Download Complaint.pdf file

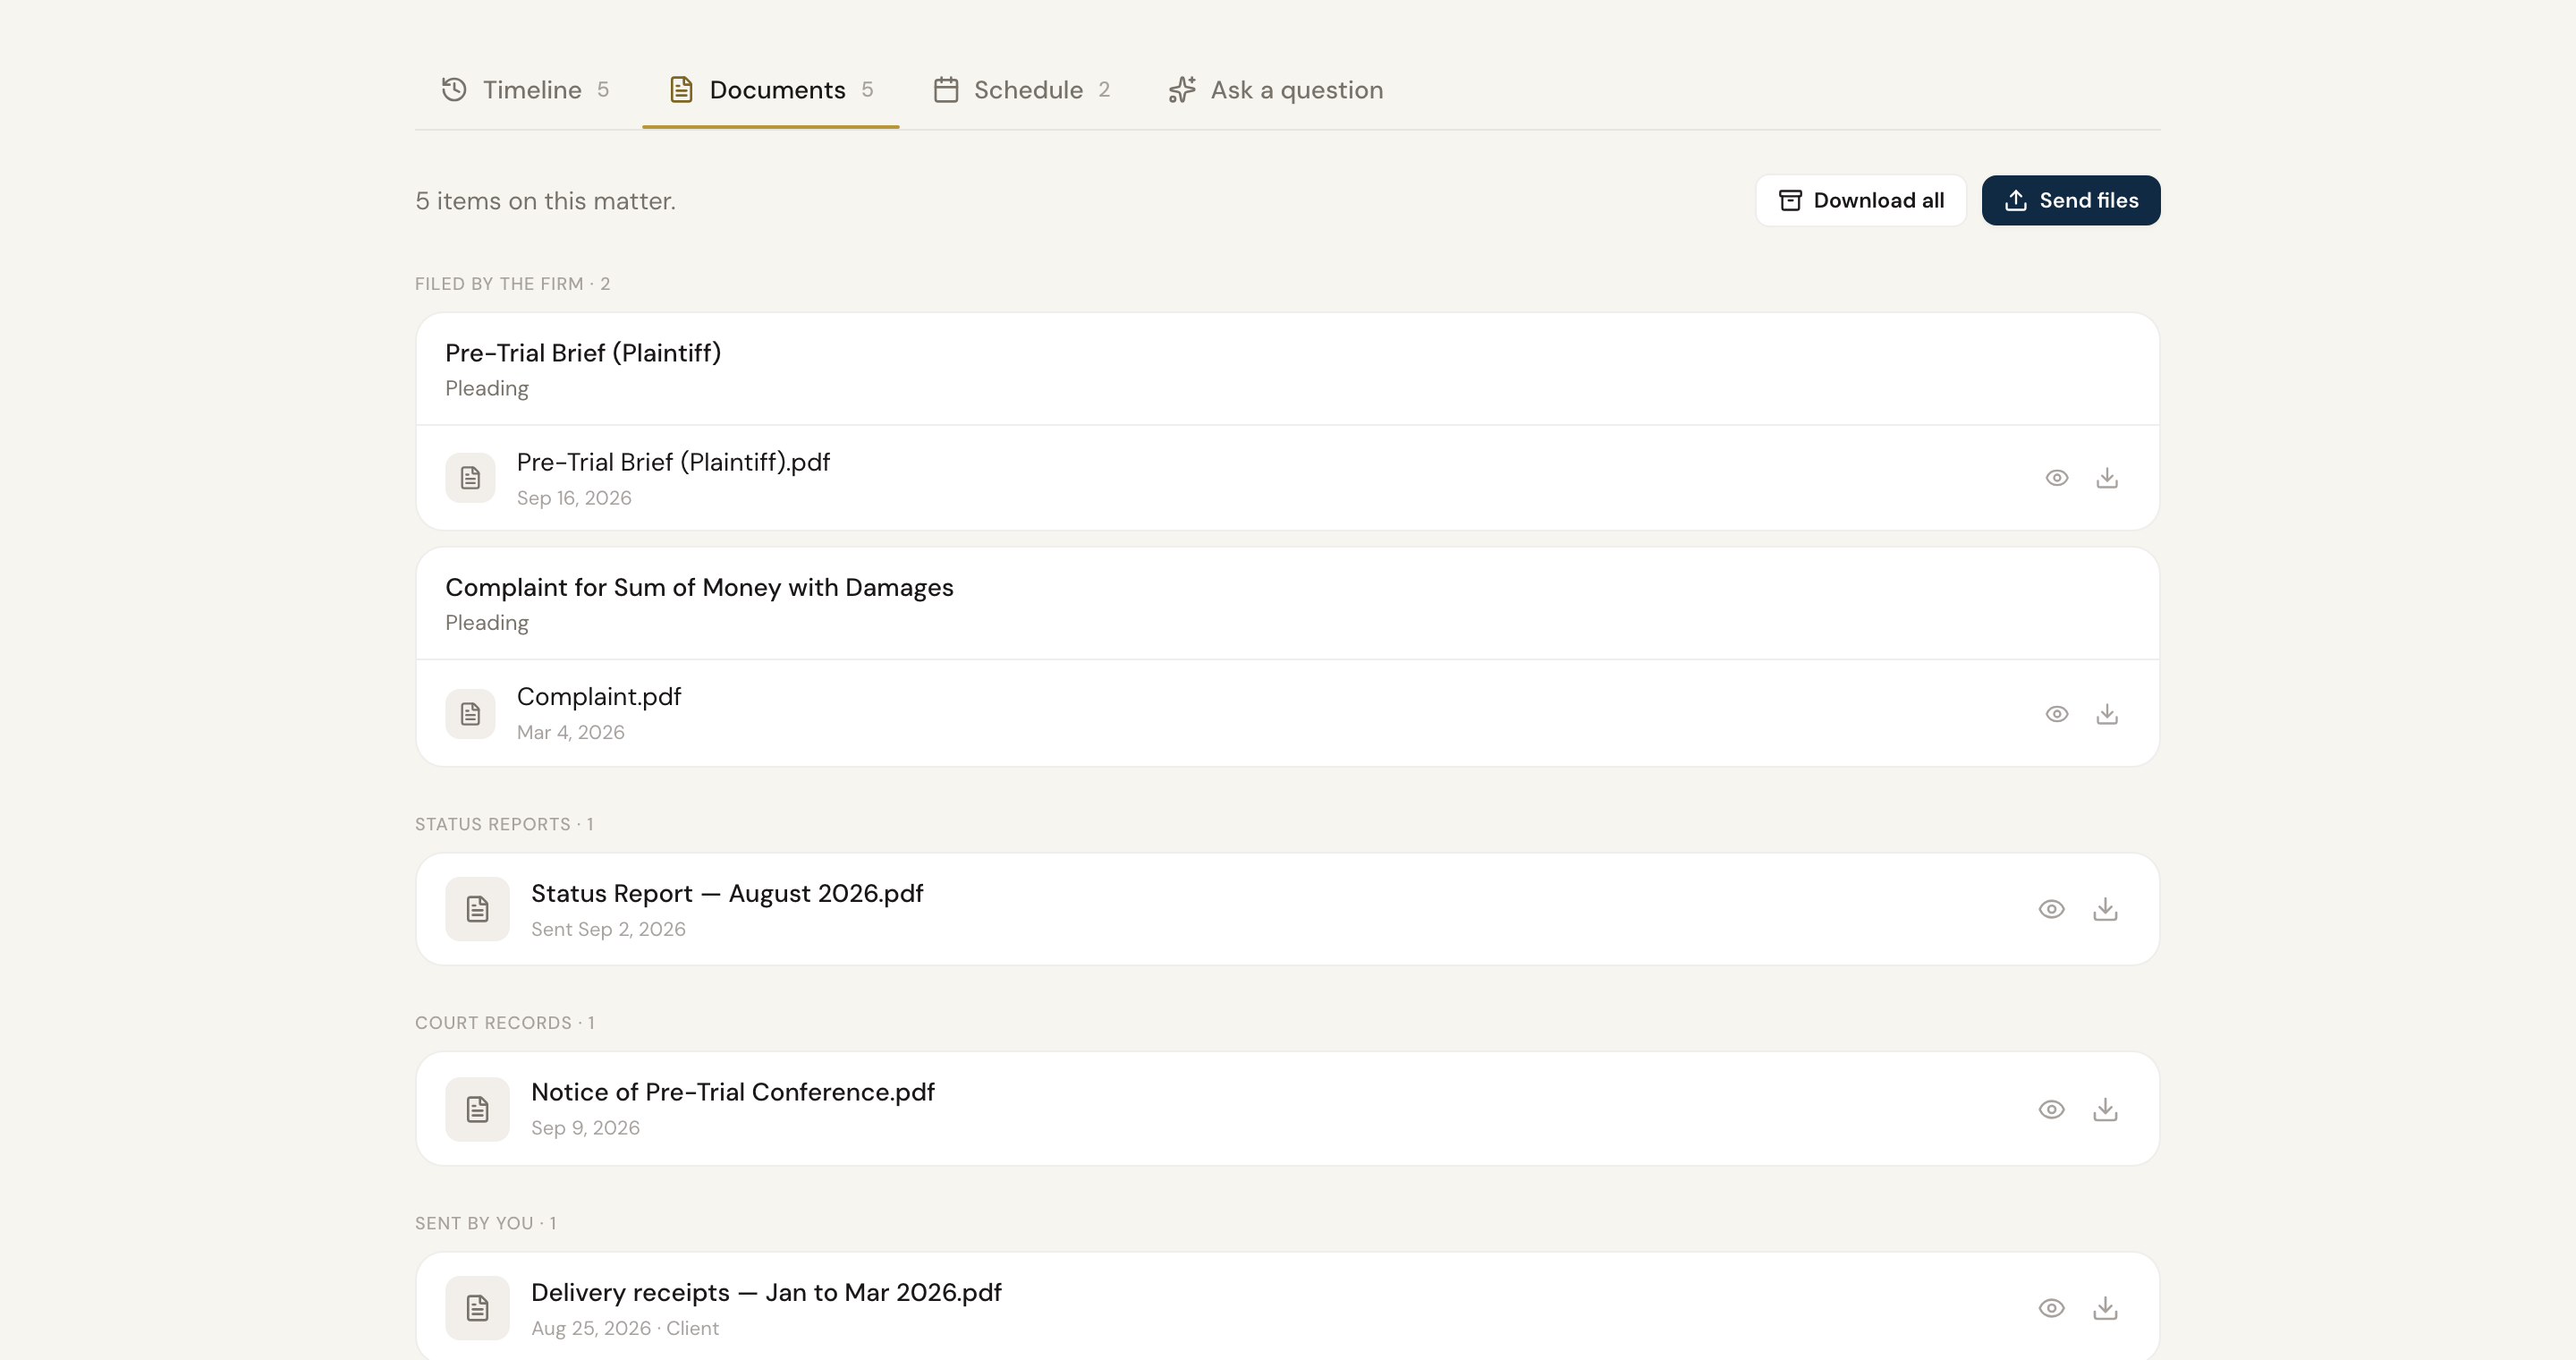[x=2107, y=714]
